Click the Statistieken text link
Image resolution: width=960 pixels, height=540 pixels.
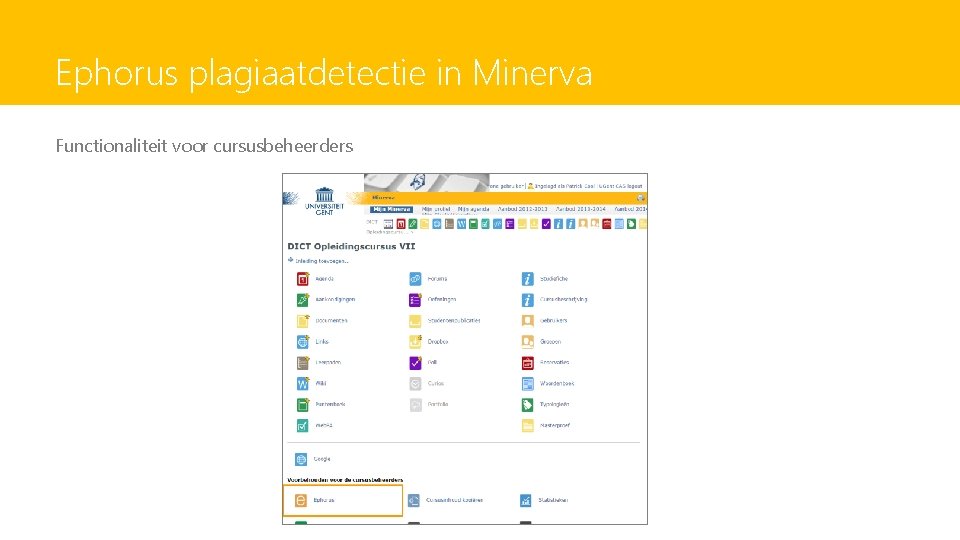click(553, 500)
